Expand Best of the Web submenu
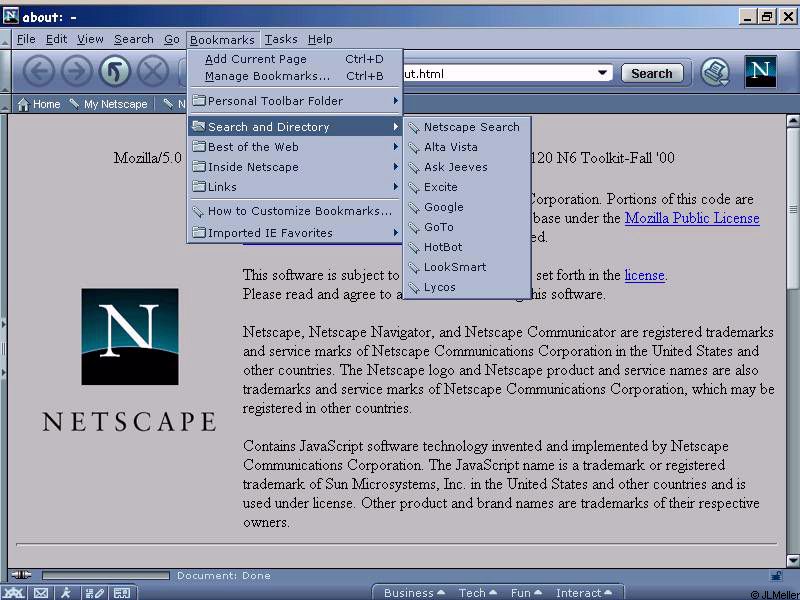 [x=295, y=147]
